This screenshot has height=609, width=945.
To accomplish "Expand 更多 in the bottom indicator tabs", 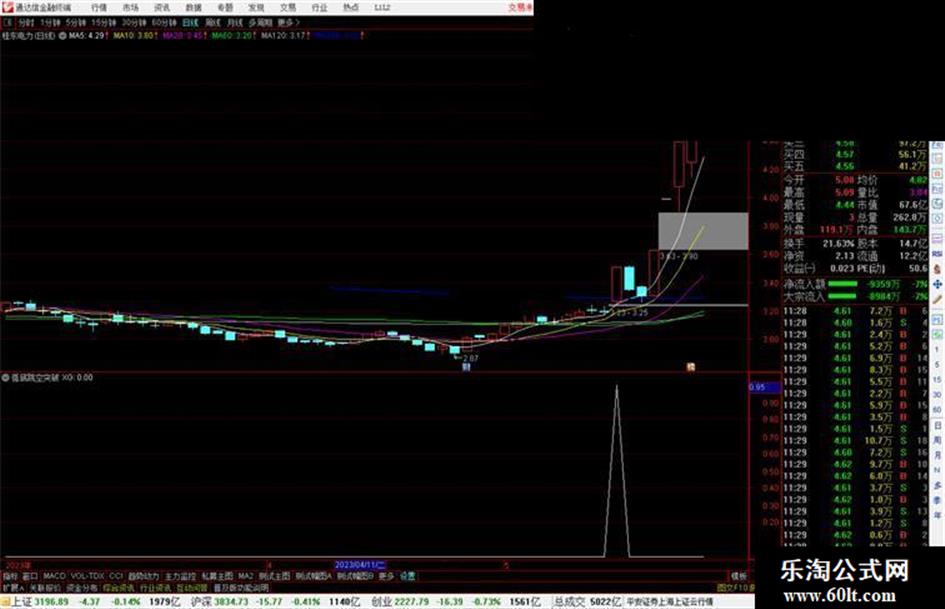I will pyautogui.click(x=386, y=576).
